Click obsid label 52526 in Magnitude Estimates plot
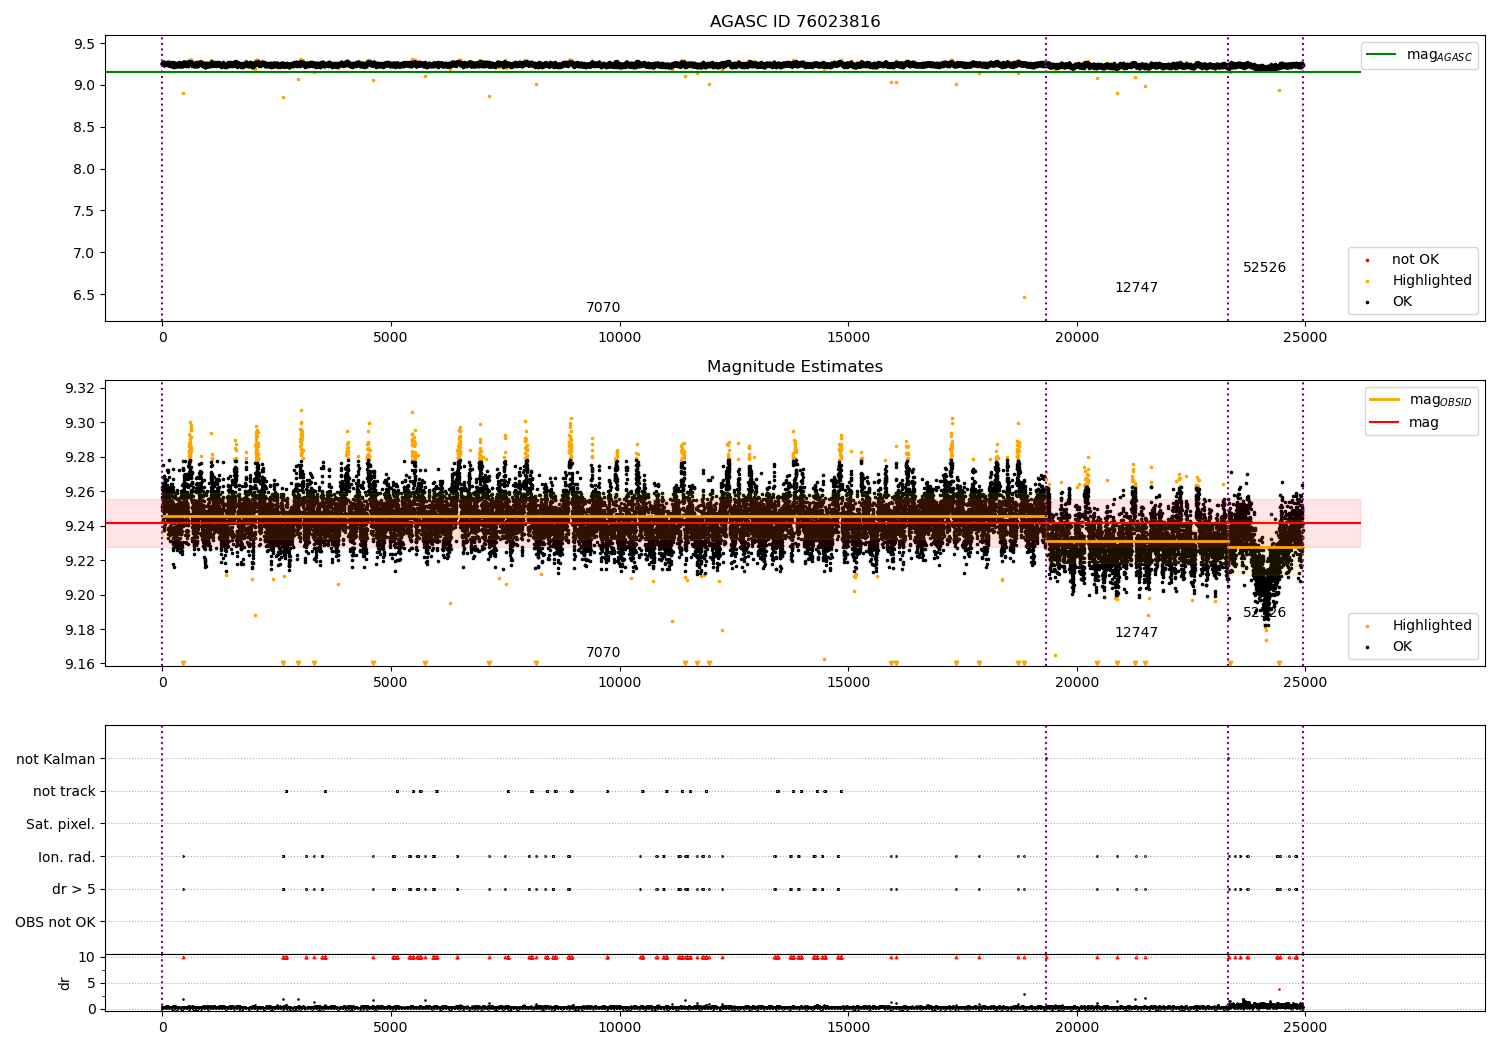This screenshot has width=1500, height=1050. click(x=1264, y=613)
